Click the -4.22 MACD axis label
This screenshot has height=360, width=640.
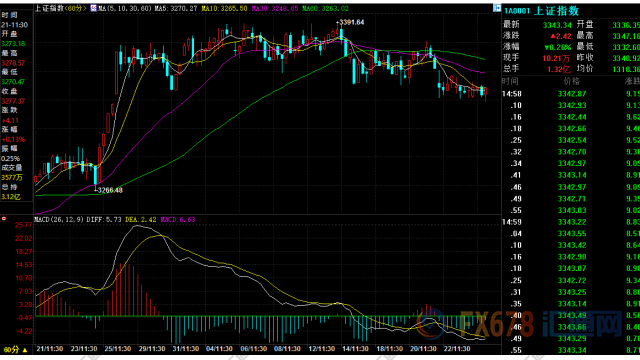pyautogui.click(x=23, y=331)
